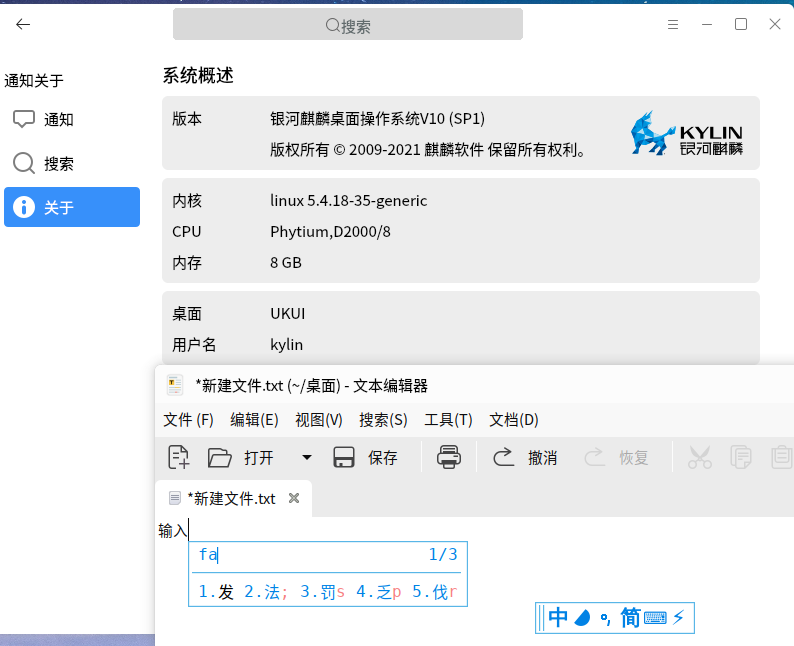The image size is (794, 646).
Task: Click the paste clipboard icon
Action: click(781, 457)
